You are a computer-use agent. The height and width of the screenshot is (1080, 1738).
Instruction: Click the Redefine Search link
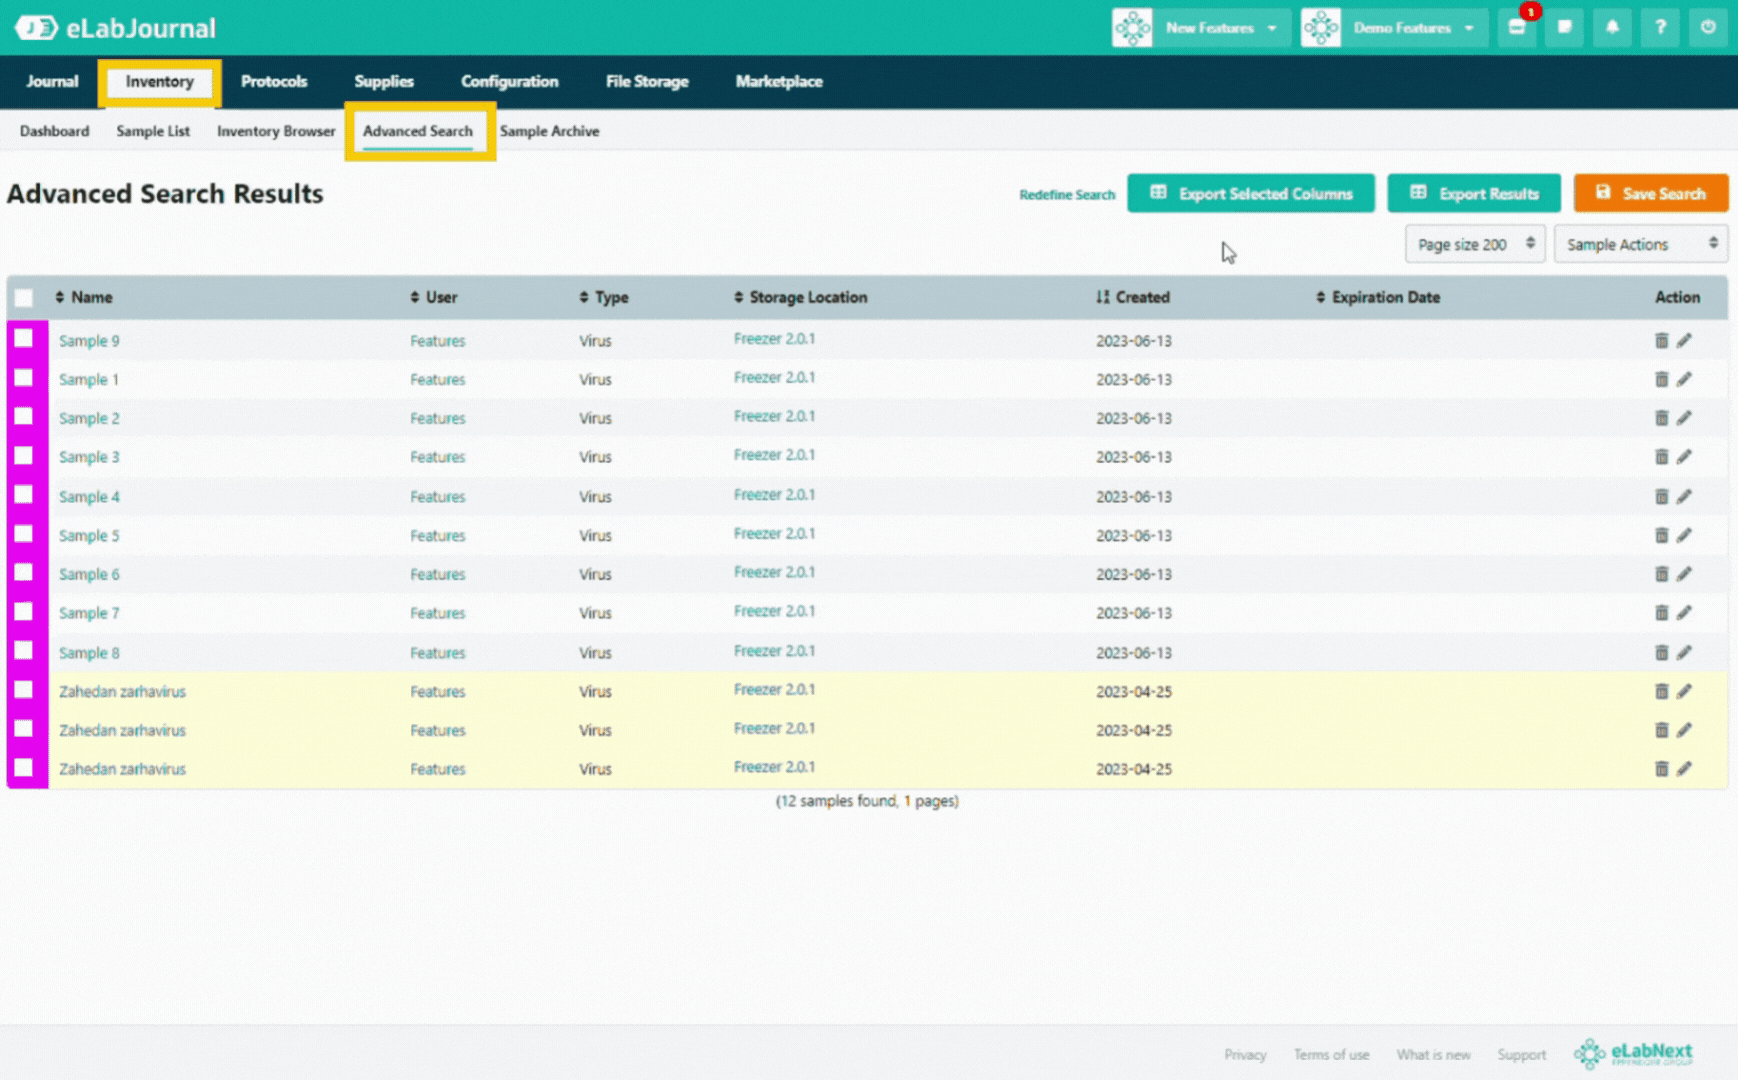[1067, 195]
